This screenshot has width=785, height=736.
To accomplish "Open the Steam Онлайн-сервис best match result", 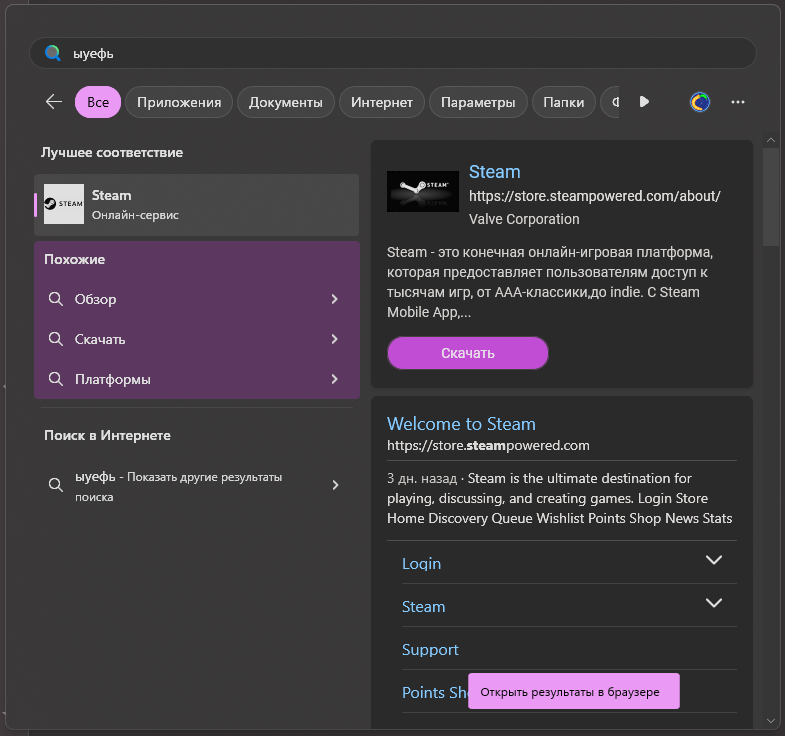I will click(x=196, y=205).
